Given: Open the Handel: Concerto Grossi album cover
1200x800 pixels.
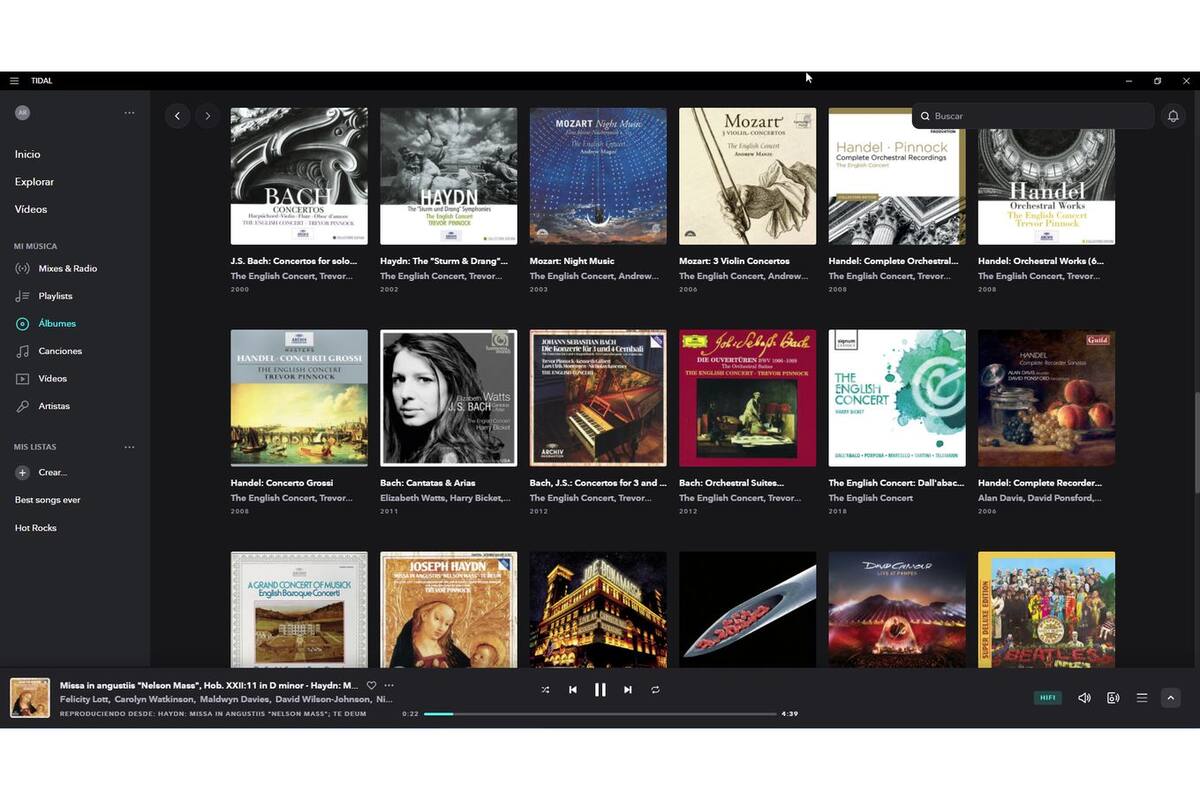Looking at the screenshot, I should (x=298, y=397).
